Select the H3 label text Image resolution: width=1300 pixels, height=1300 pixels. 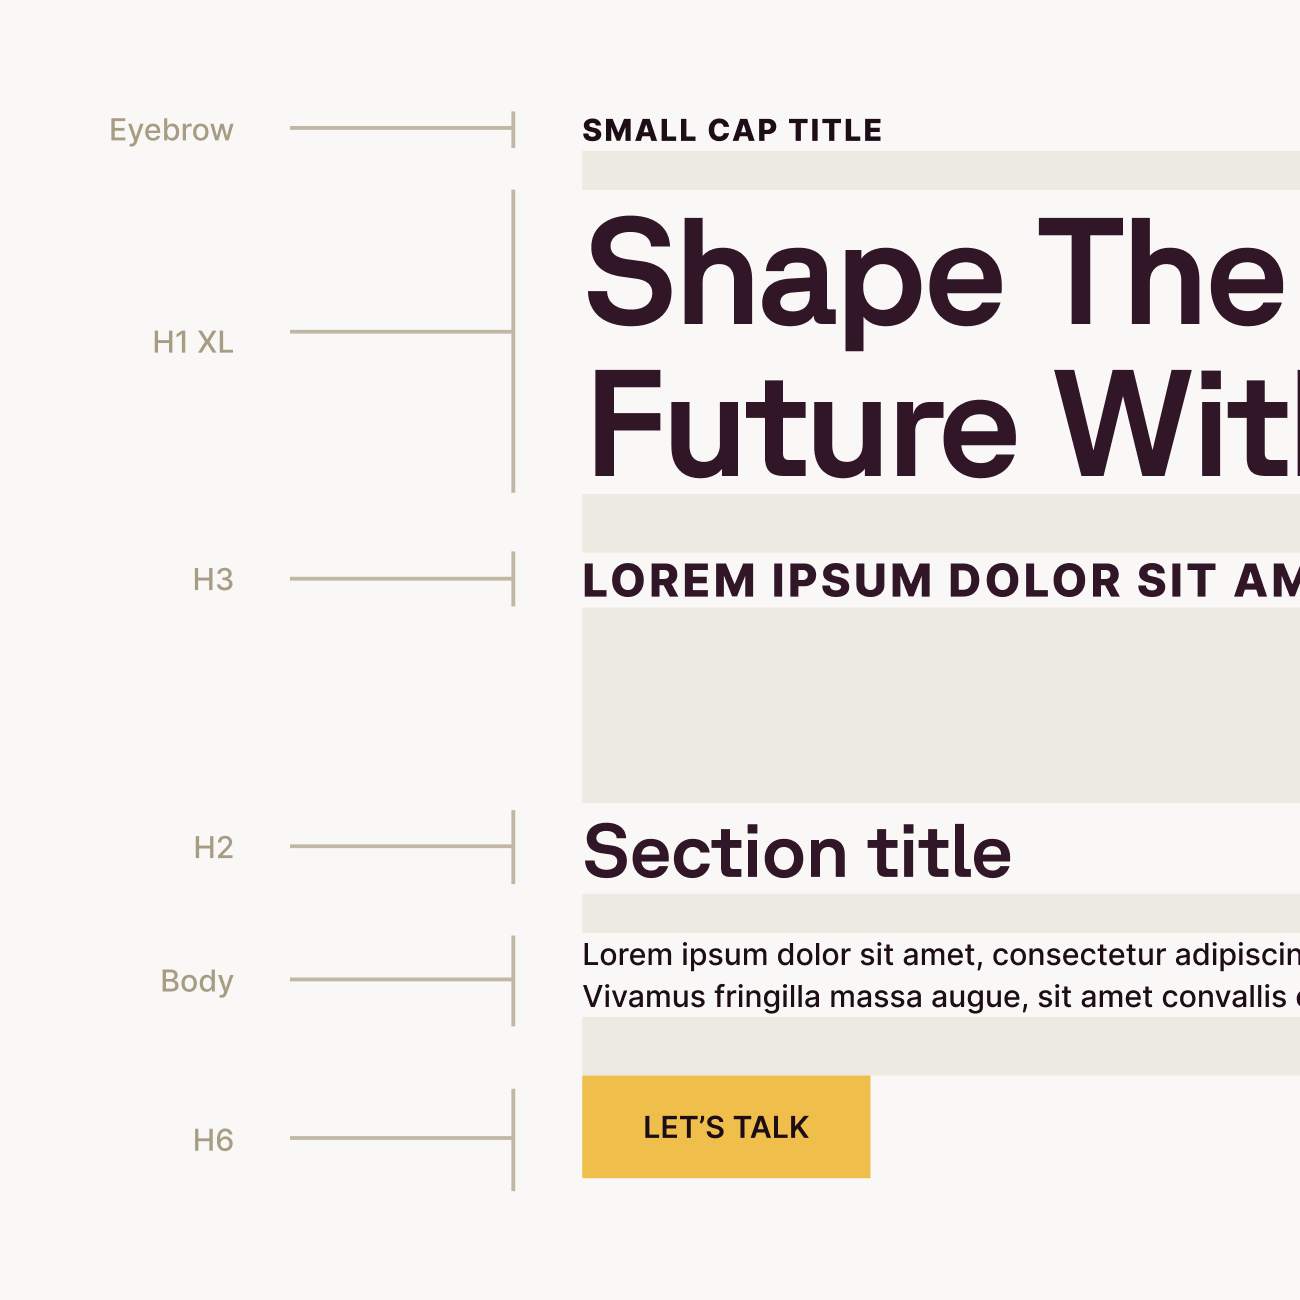pyautogui.click(x=213, y=579)
